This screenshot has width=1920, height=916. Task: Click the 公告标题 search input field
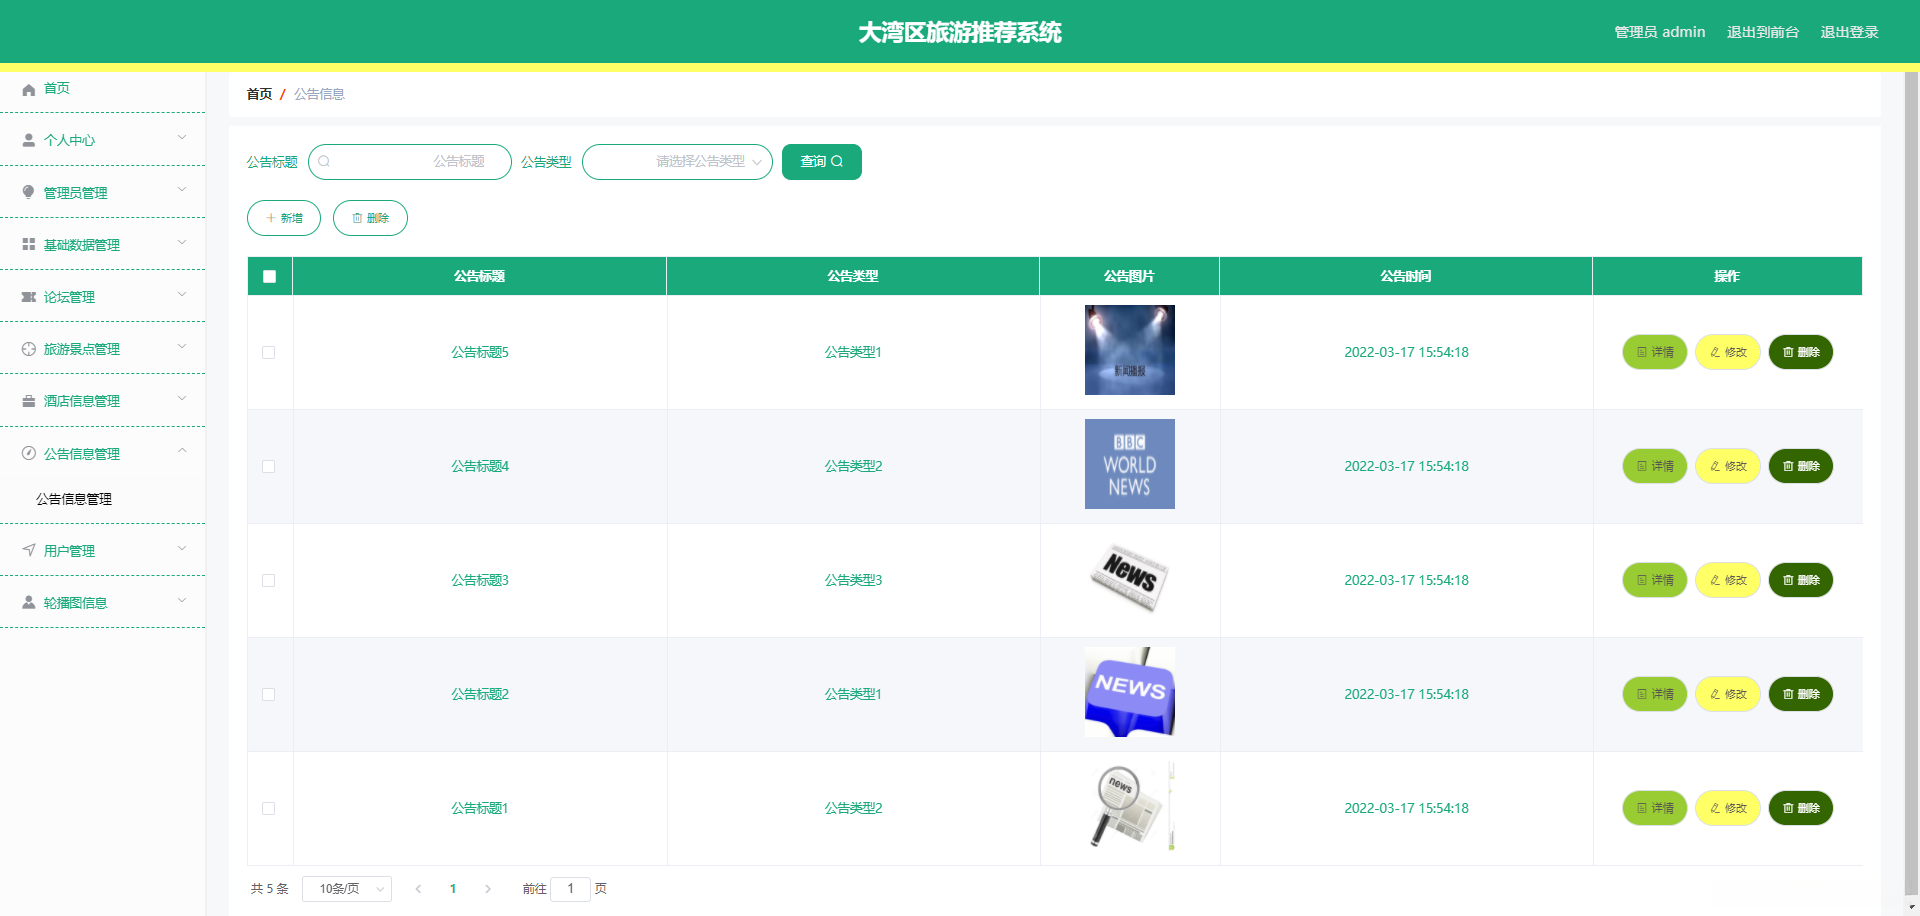pyautogui.click(x=410, y=162)
